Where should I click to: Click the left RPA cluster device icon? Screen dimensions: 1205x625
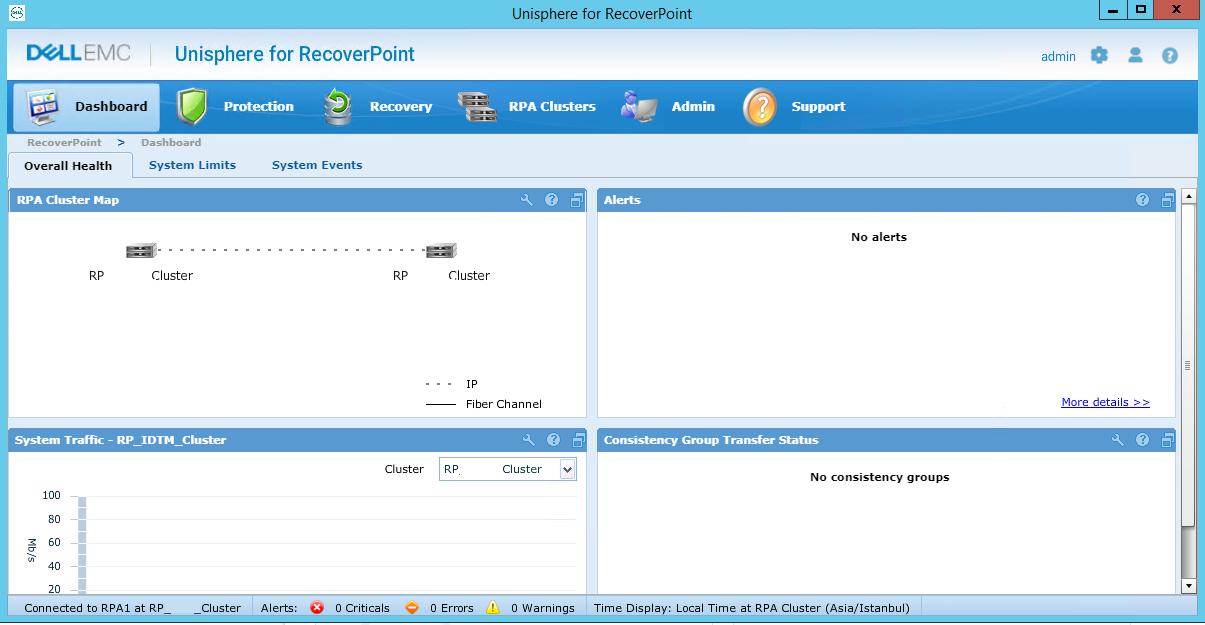click(141, 251)
